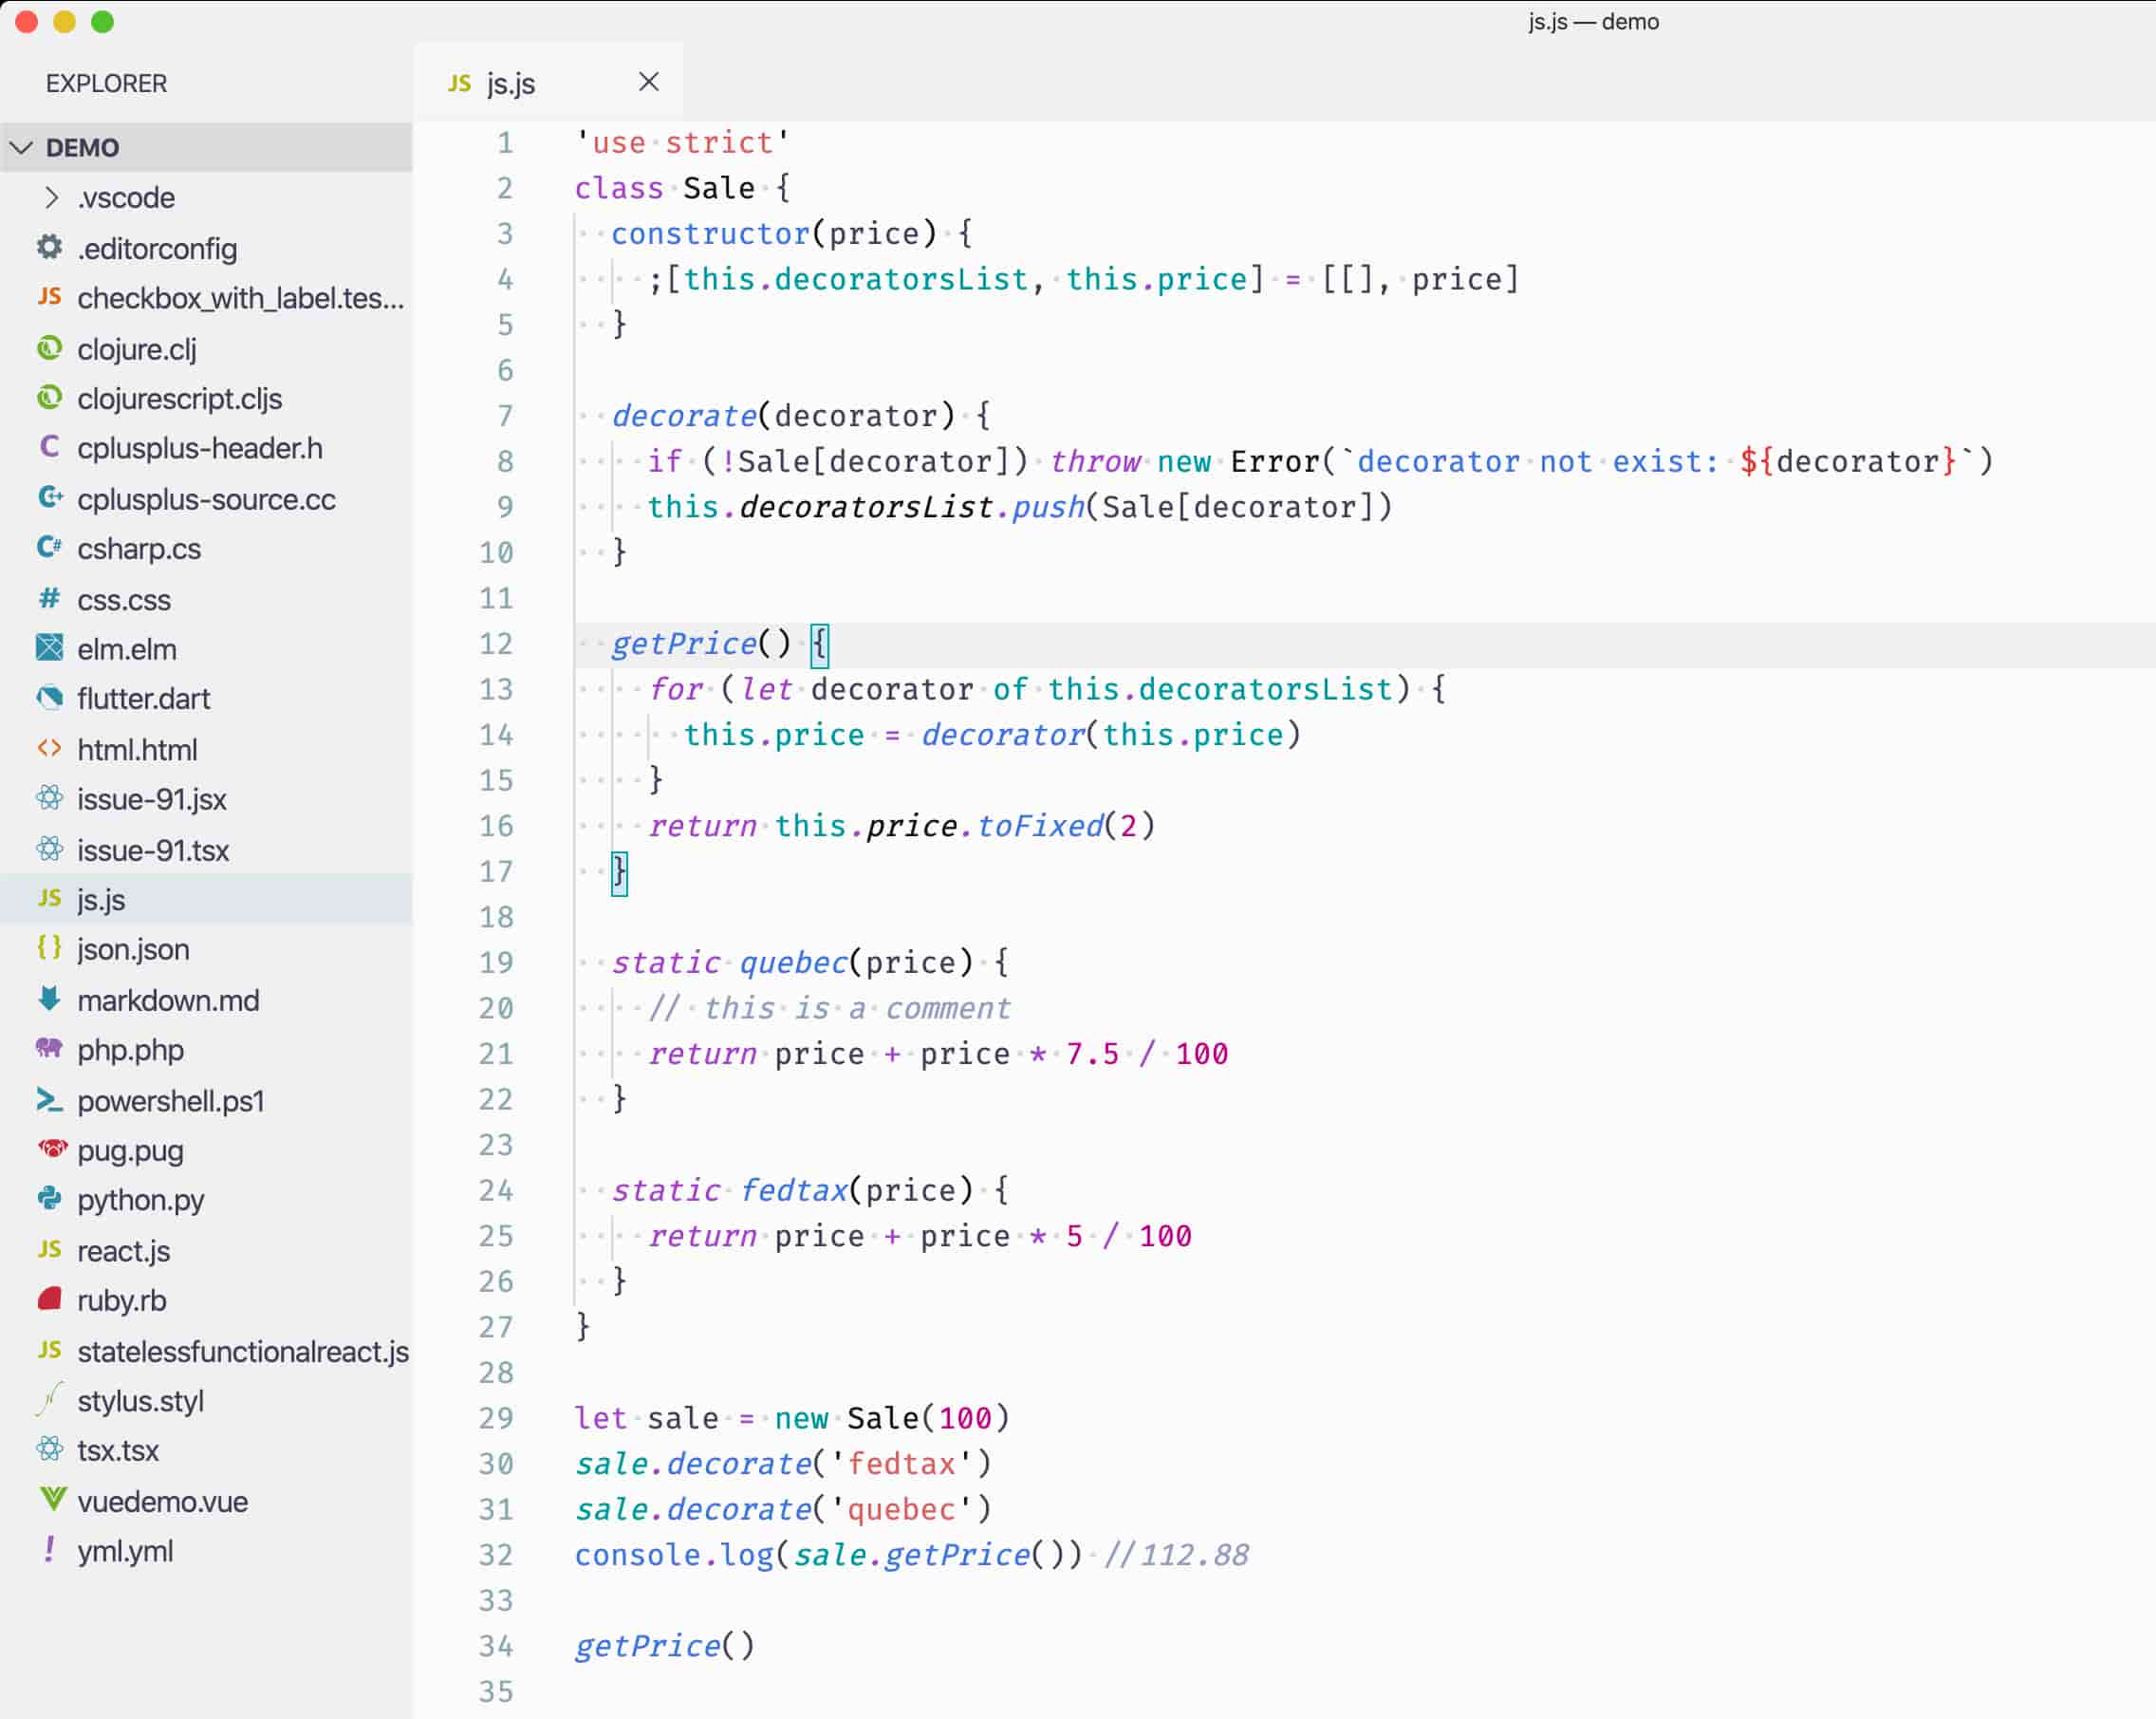The image size is (2156, 1719).
Task: Open csharp.cs file name
Action: 139,548
